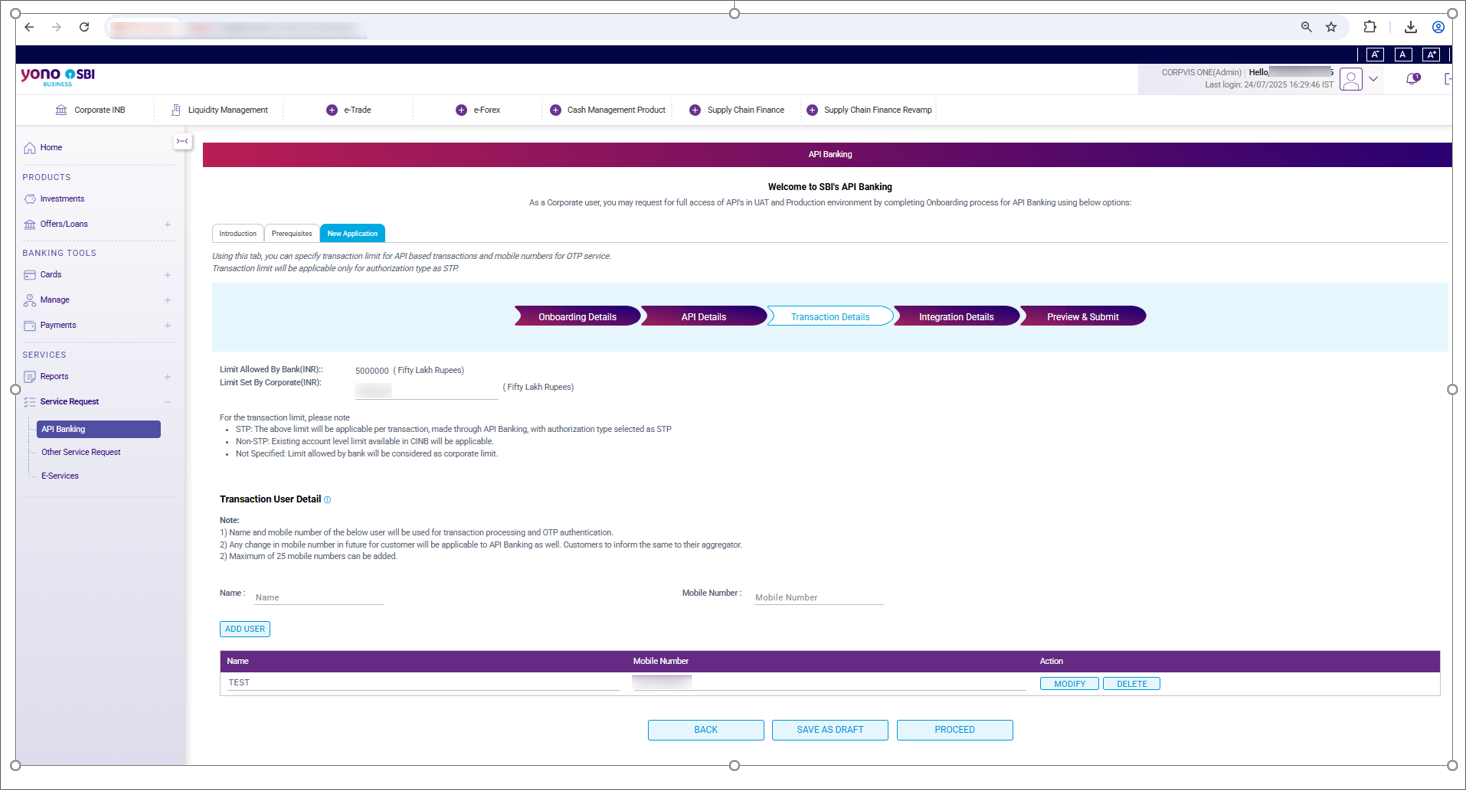This screenshot has width=1466, height=790.
Task: Switch to the Introduction tab
Action: point(238,233)
